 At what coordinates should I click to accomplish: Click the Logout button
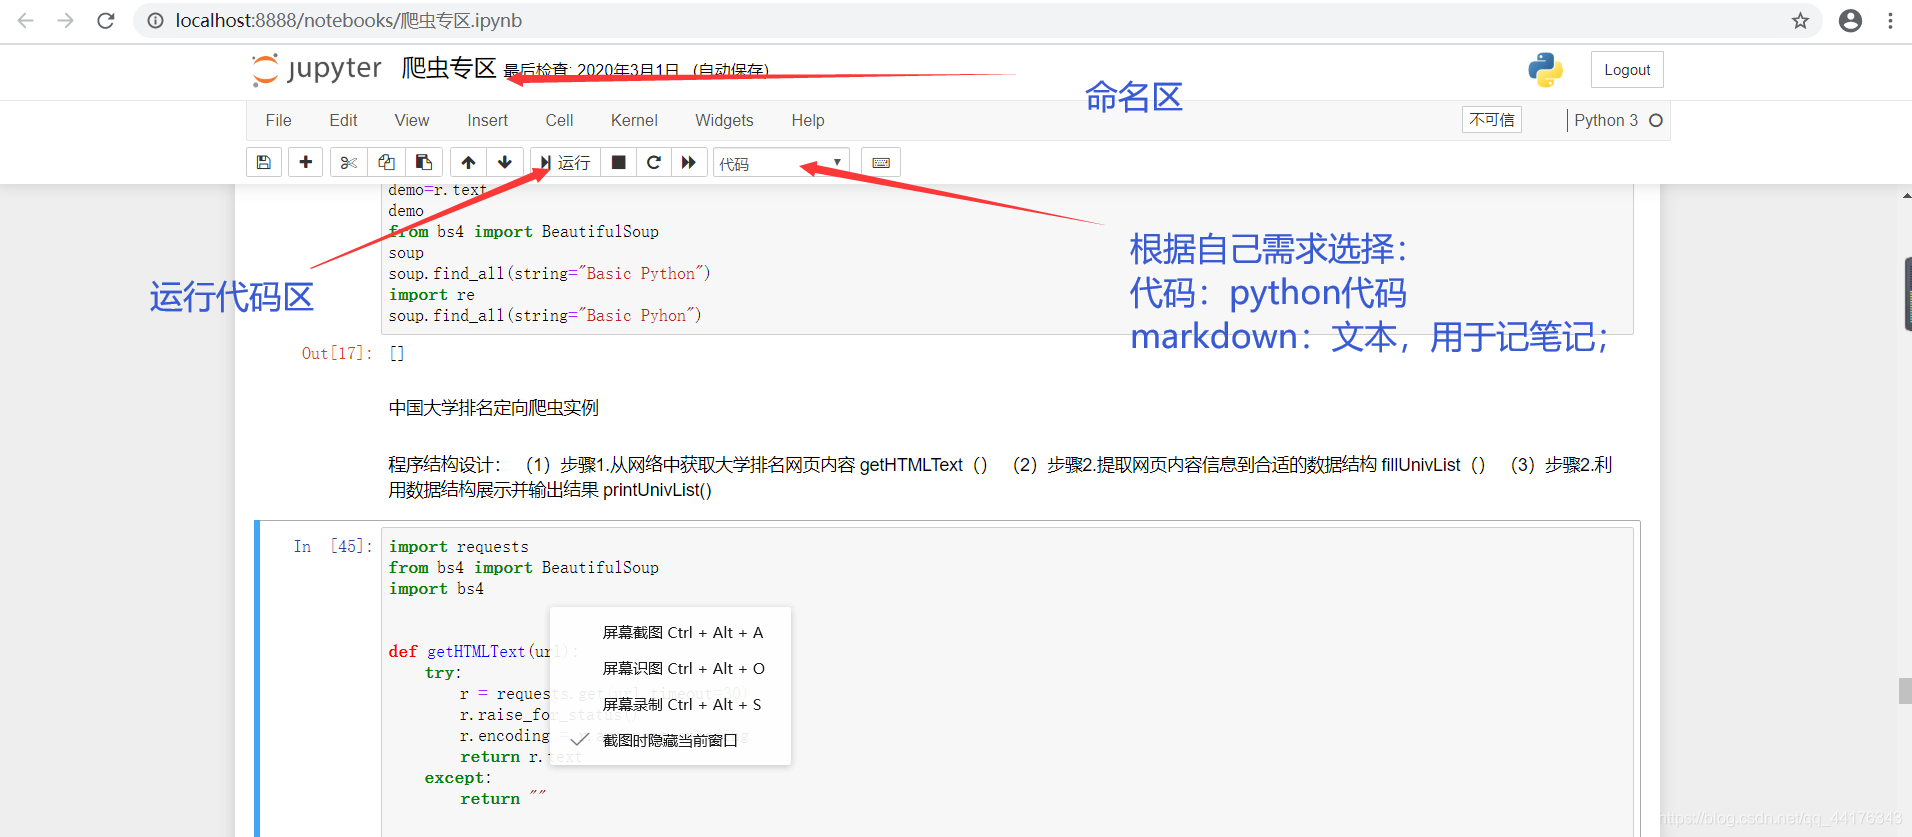[1627, 70]
